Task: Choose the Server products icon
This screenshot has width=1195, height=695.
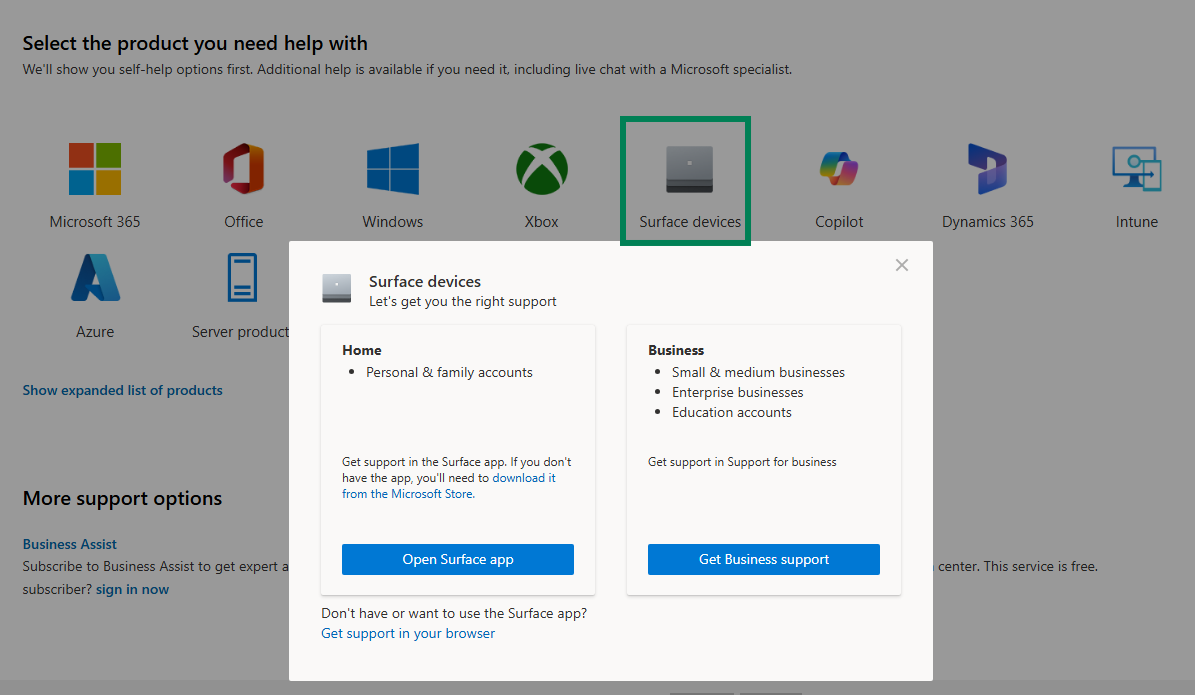Action: tap(242, 278)
